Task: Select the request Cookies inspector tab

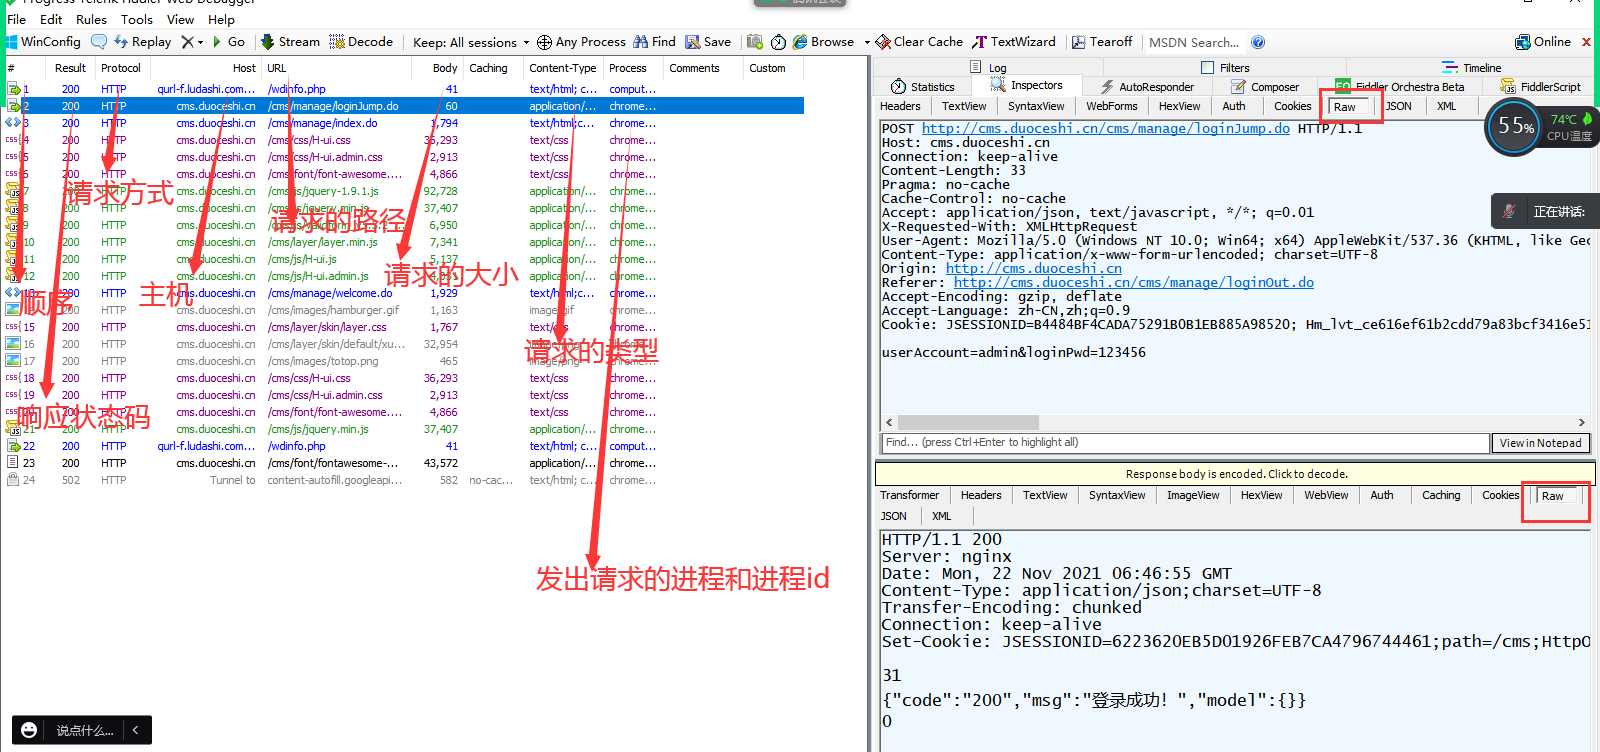Action: coord(1292,106)
